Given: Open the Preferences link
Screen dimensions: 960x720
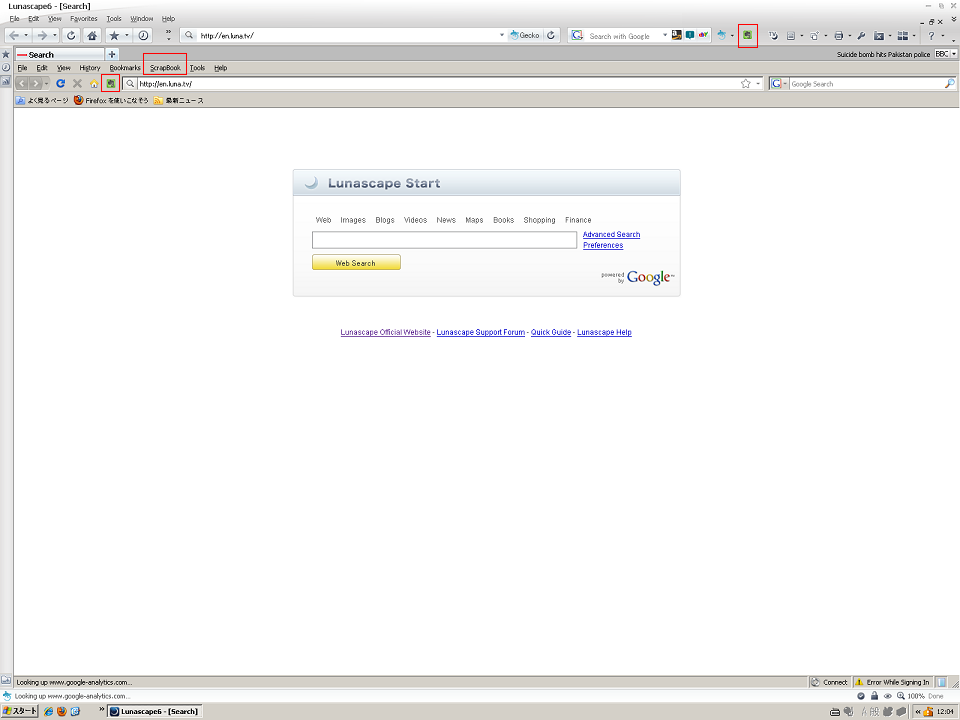Looking at the screenshot, I should (x=603, y=246).
